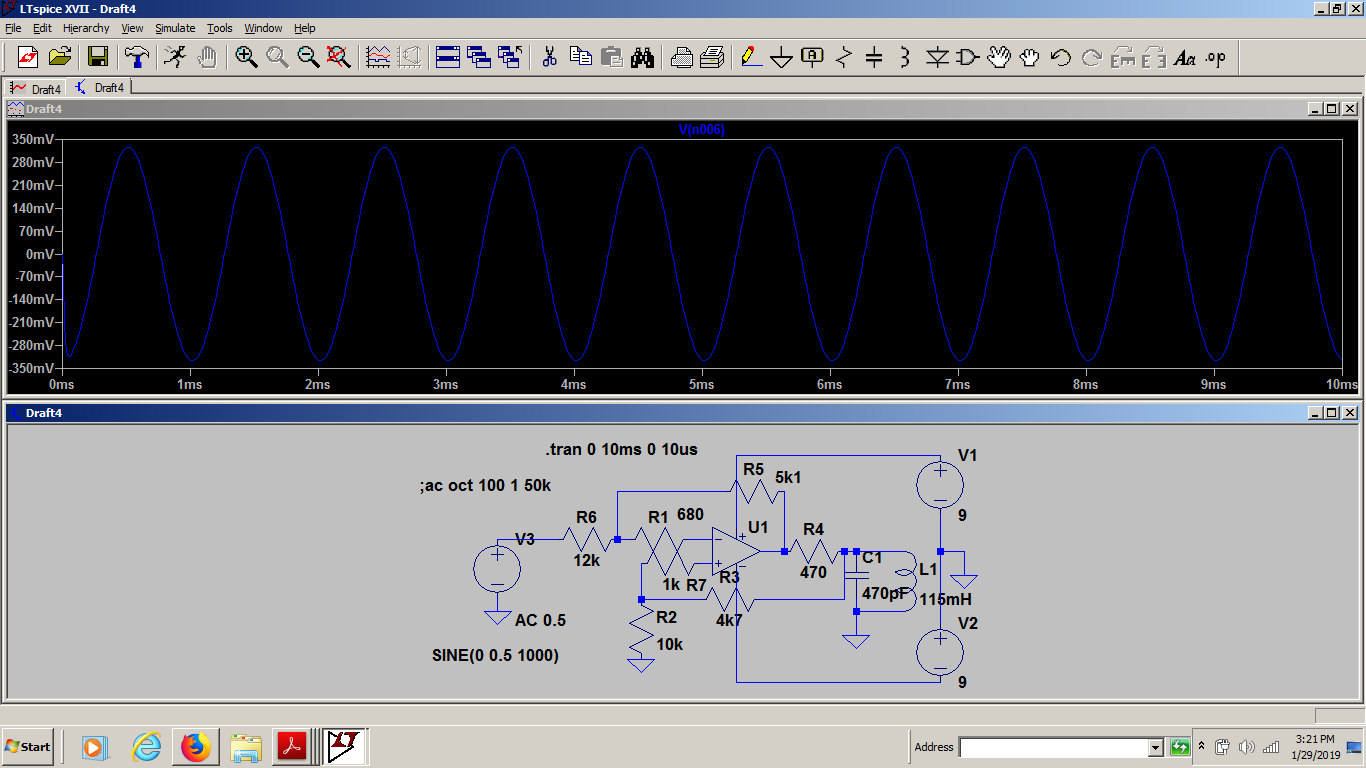Image resolution: width=1366 pixels, height=768 pixels.
Task: Open a file with the folder icon
Action: (x=60, y=57)
